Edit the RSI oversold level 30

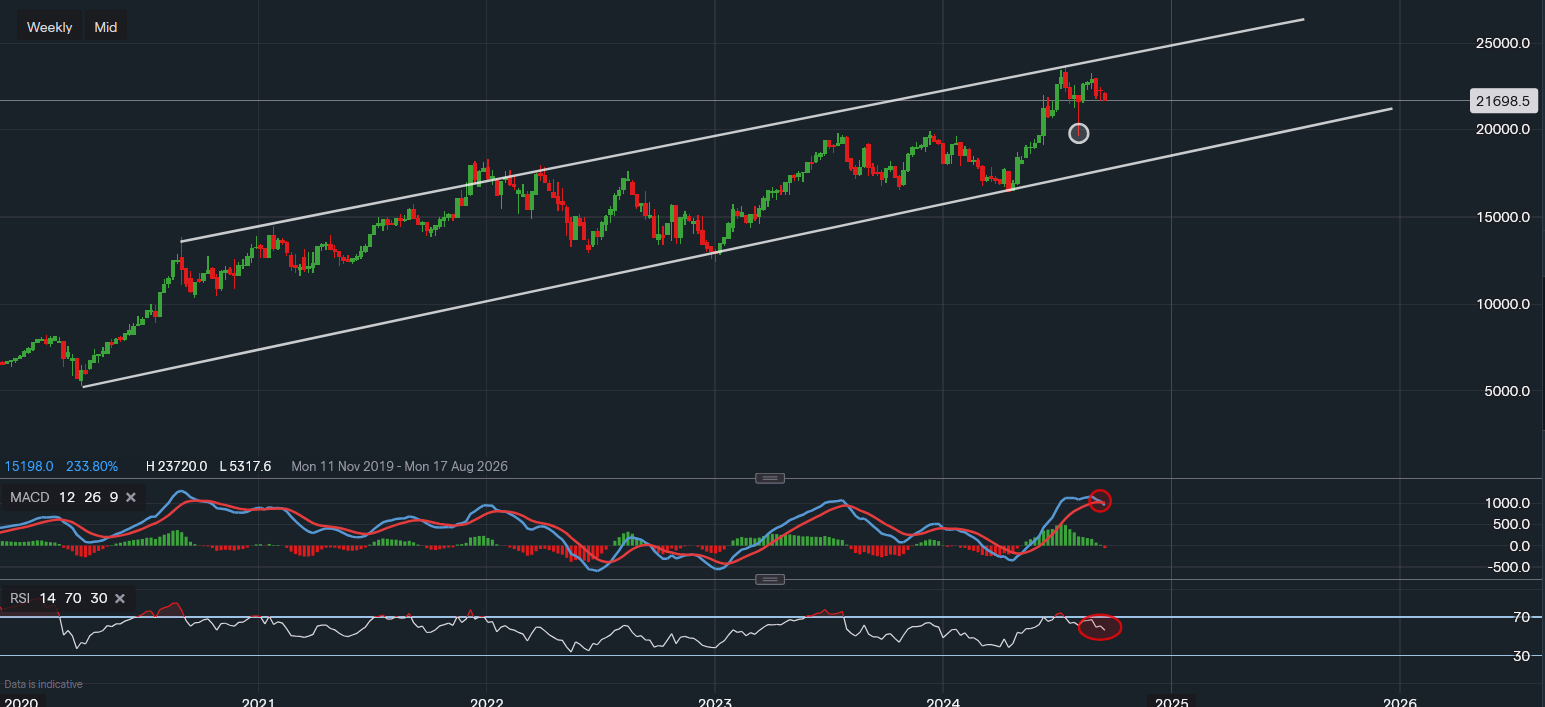point(98,598)
